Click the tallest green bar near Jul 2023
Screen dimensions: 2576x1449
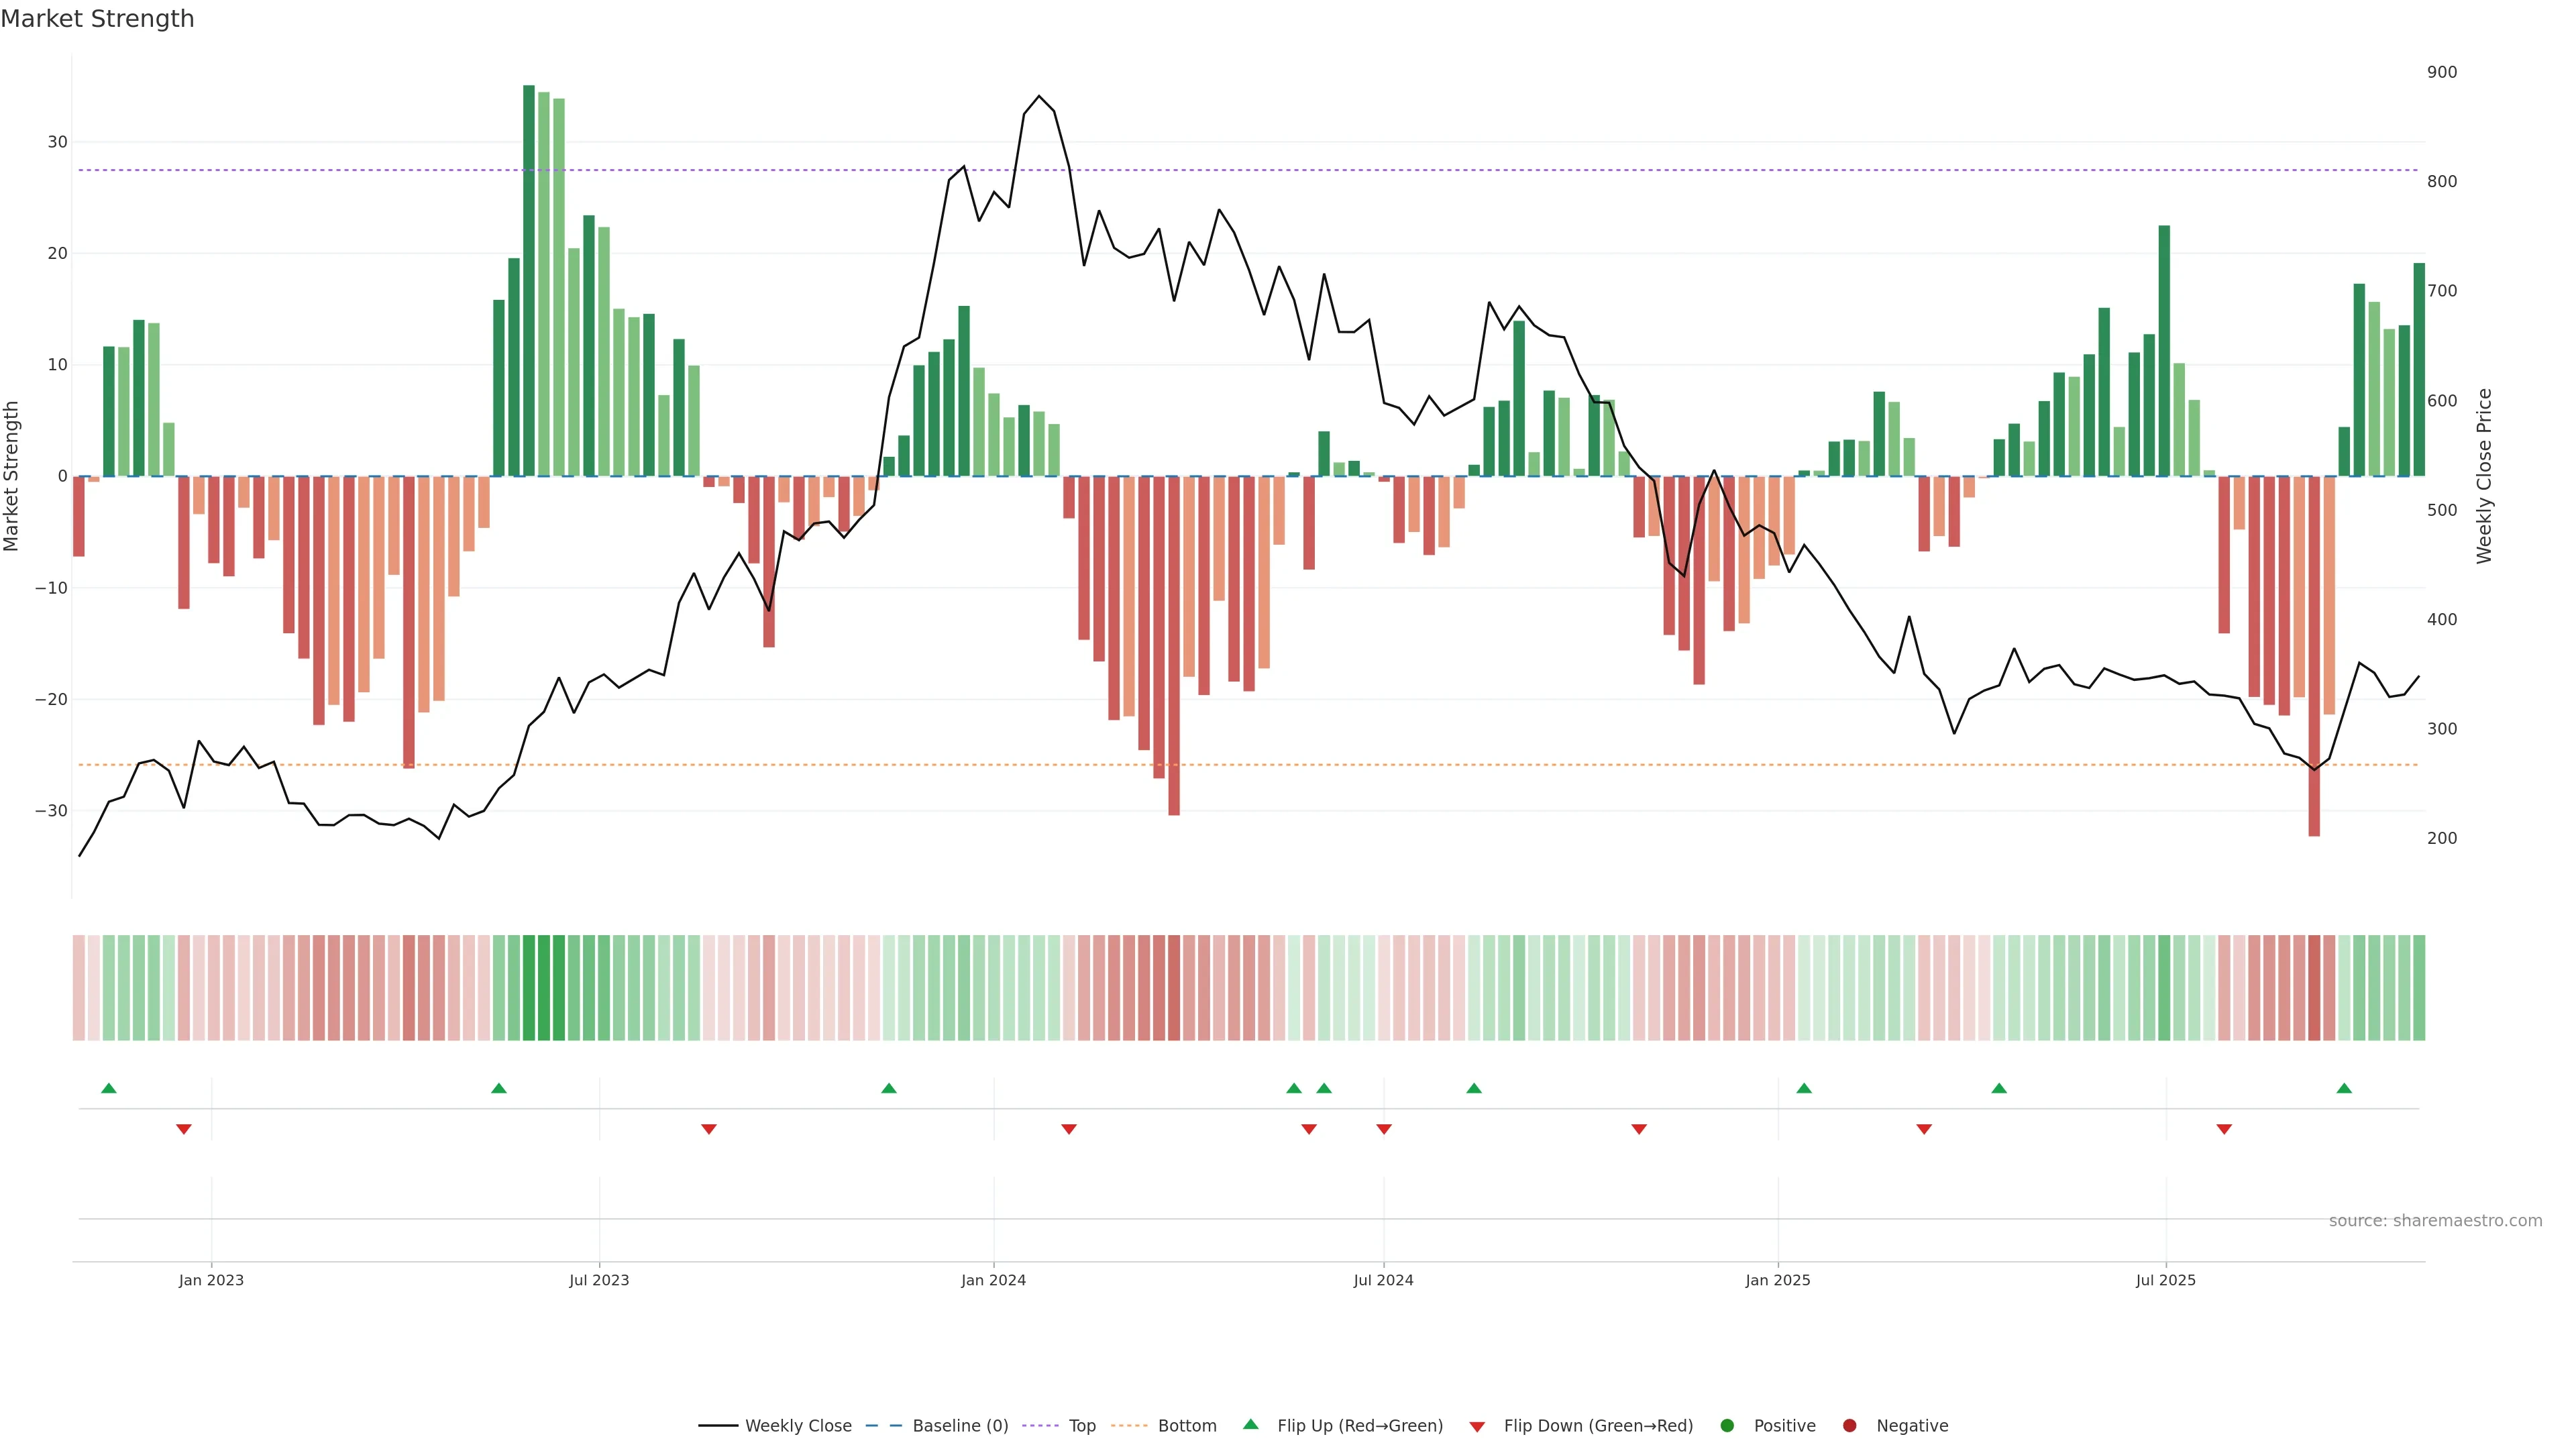(x=529, y=280)
